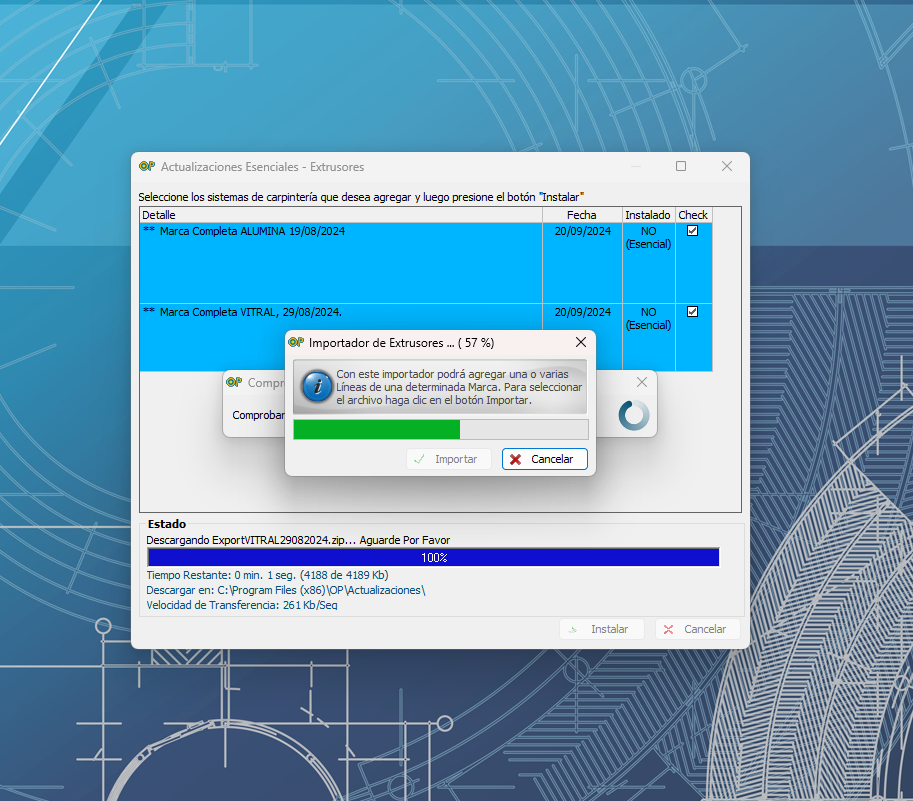The width and height of the screenshot is (913, 801).
Task: Click the Check column header
Action: 693,215
